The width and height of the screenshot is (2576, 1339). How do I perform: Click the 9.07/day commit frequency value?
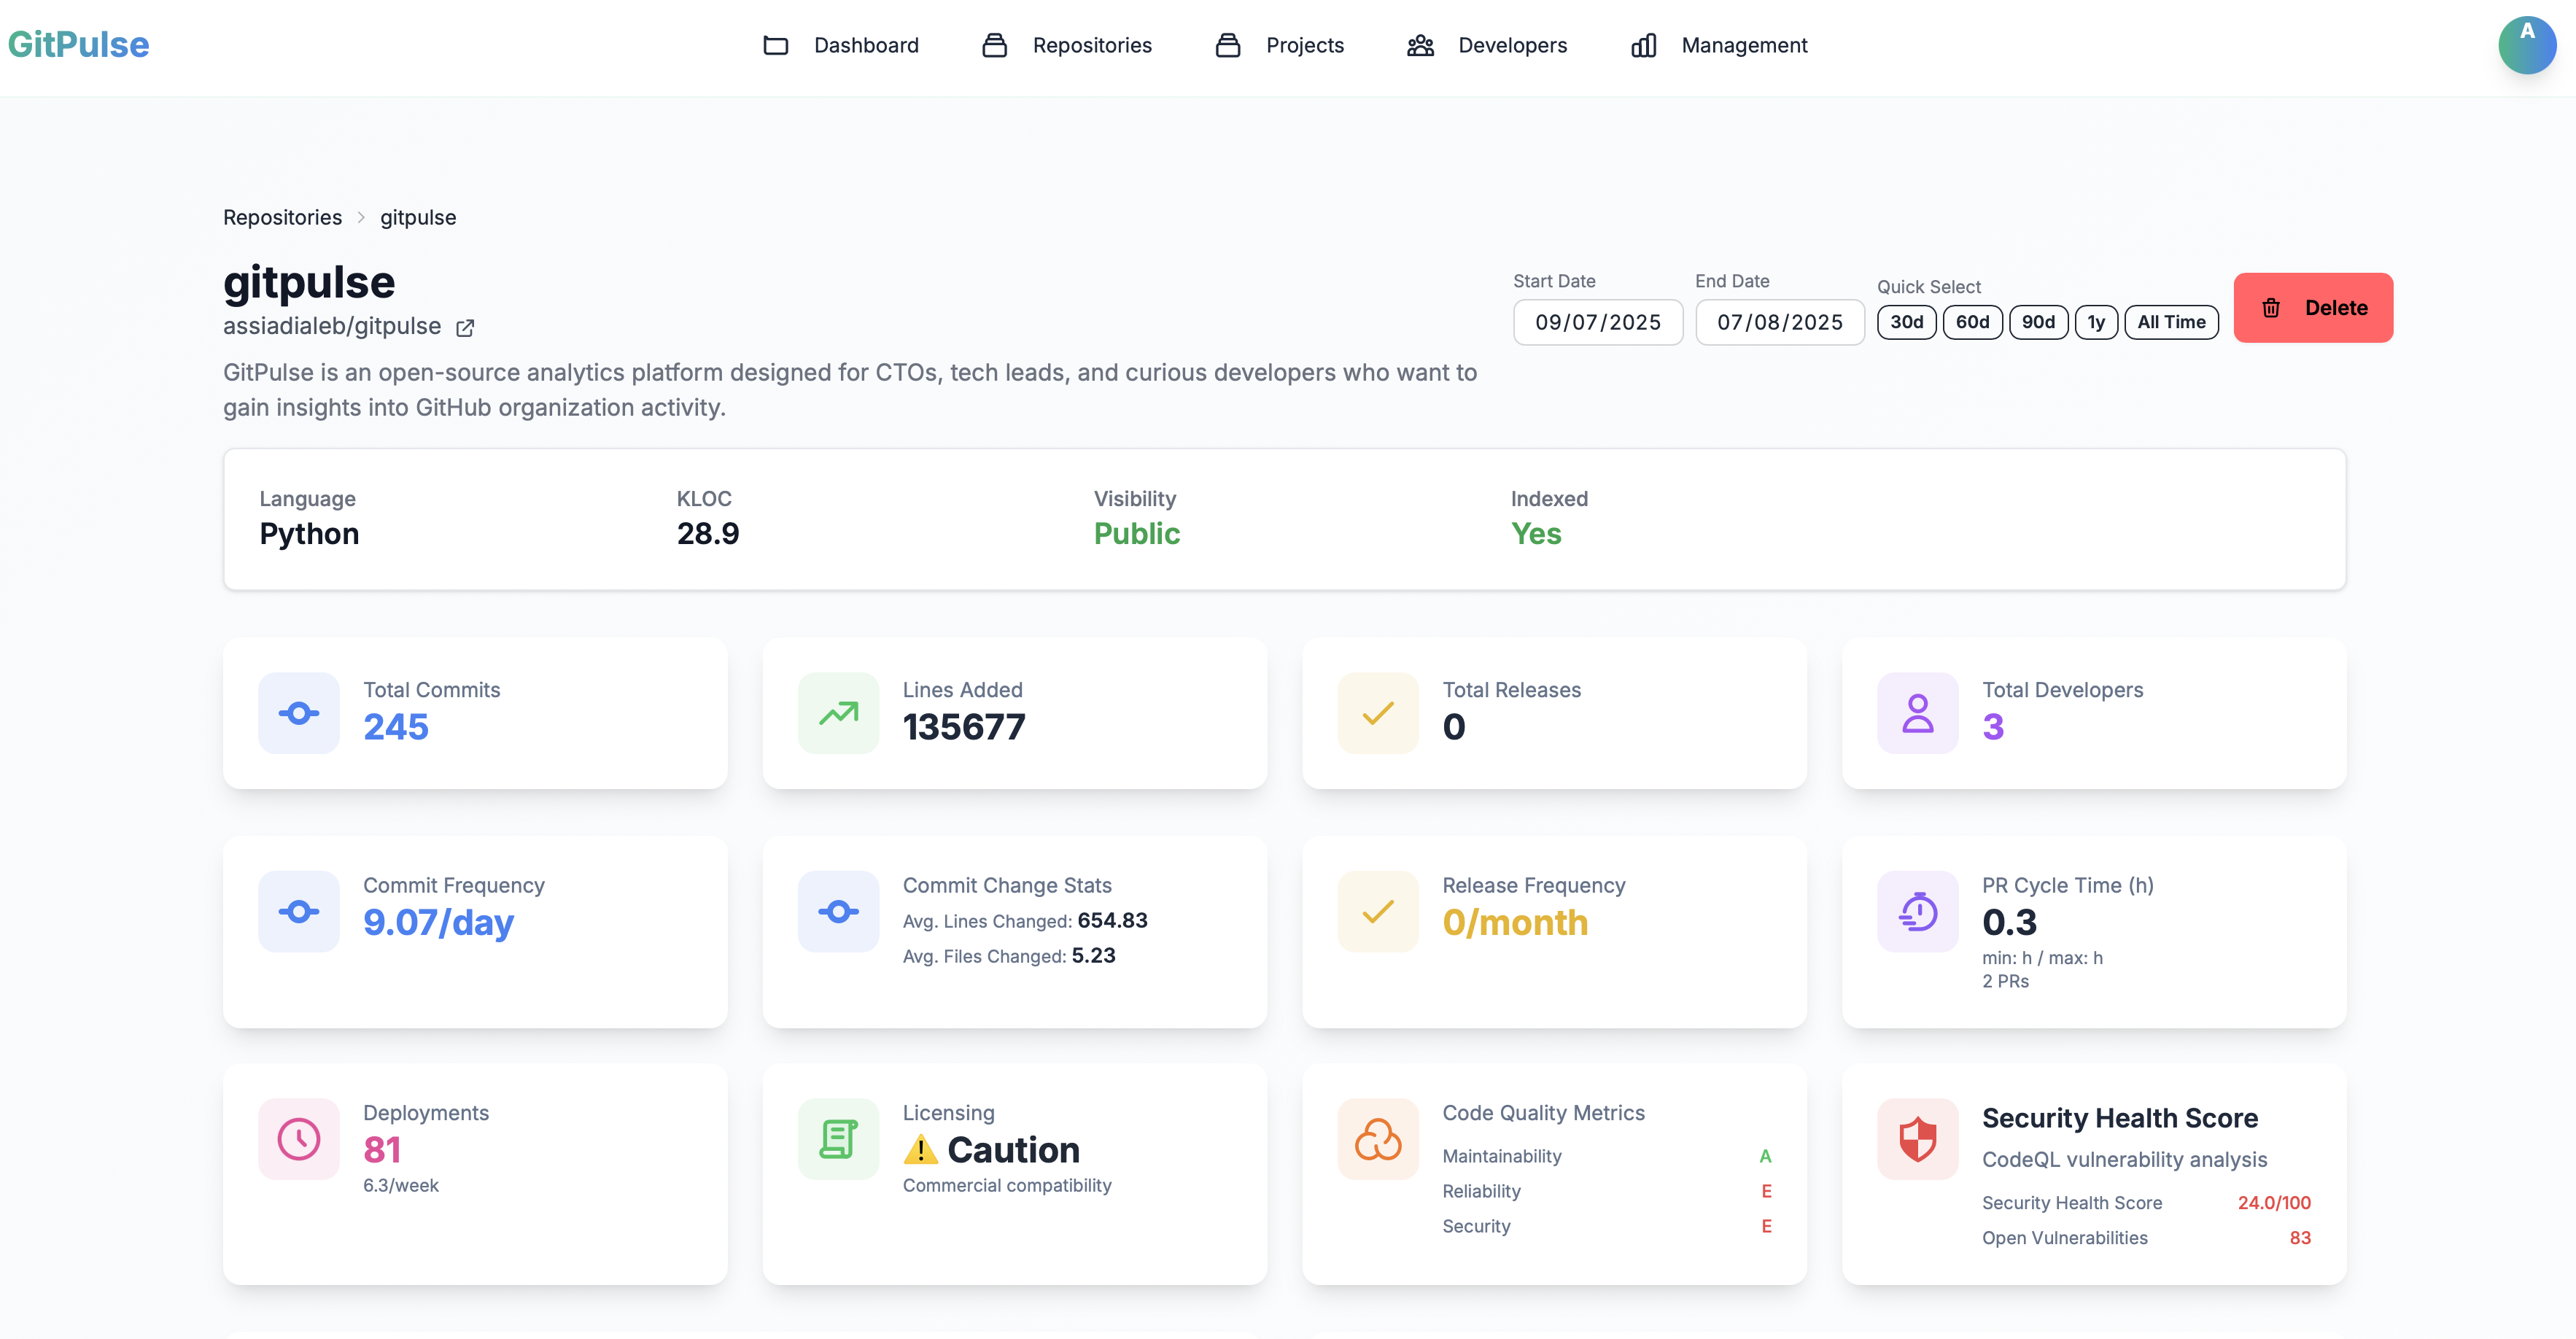click(438, 922)
